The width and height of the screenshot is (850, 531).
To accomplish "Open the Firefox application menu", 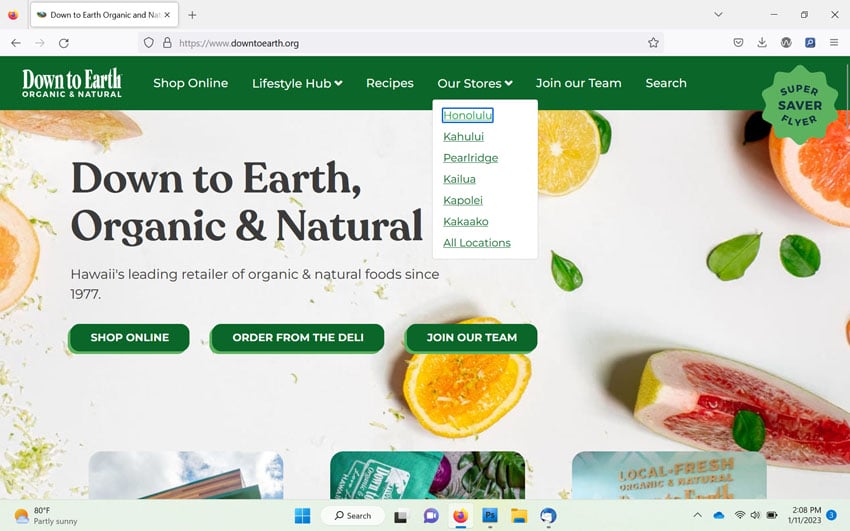I will pos(834,42).
